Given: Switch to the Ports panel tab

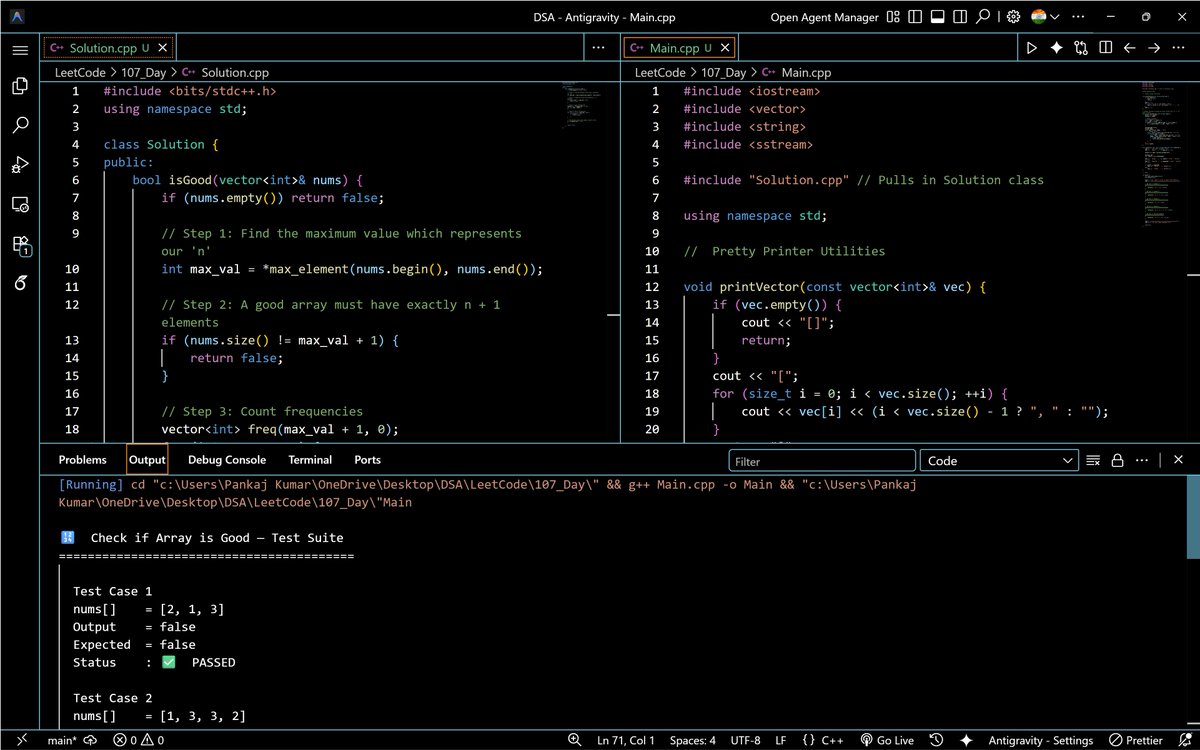Looking at the screenshot, I should 367,460.
